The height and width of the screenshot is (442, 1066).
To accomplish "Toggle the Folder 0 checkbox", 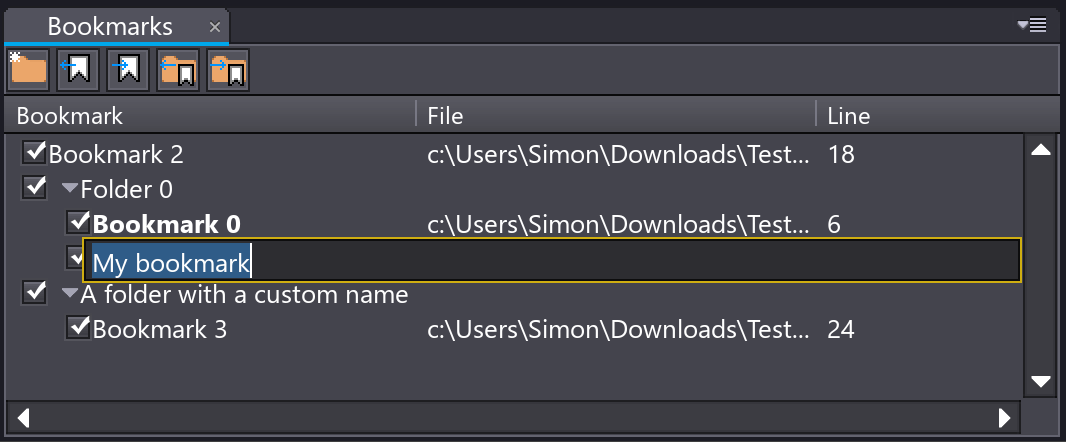I will (34, 186).
